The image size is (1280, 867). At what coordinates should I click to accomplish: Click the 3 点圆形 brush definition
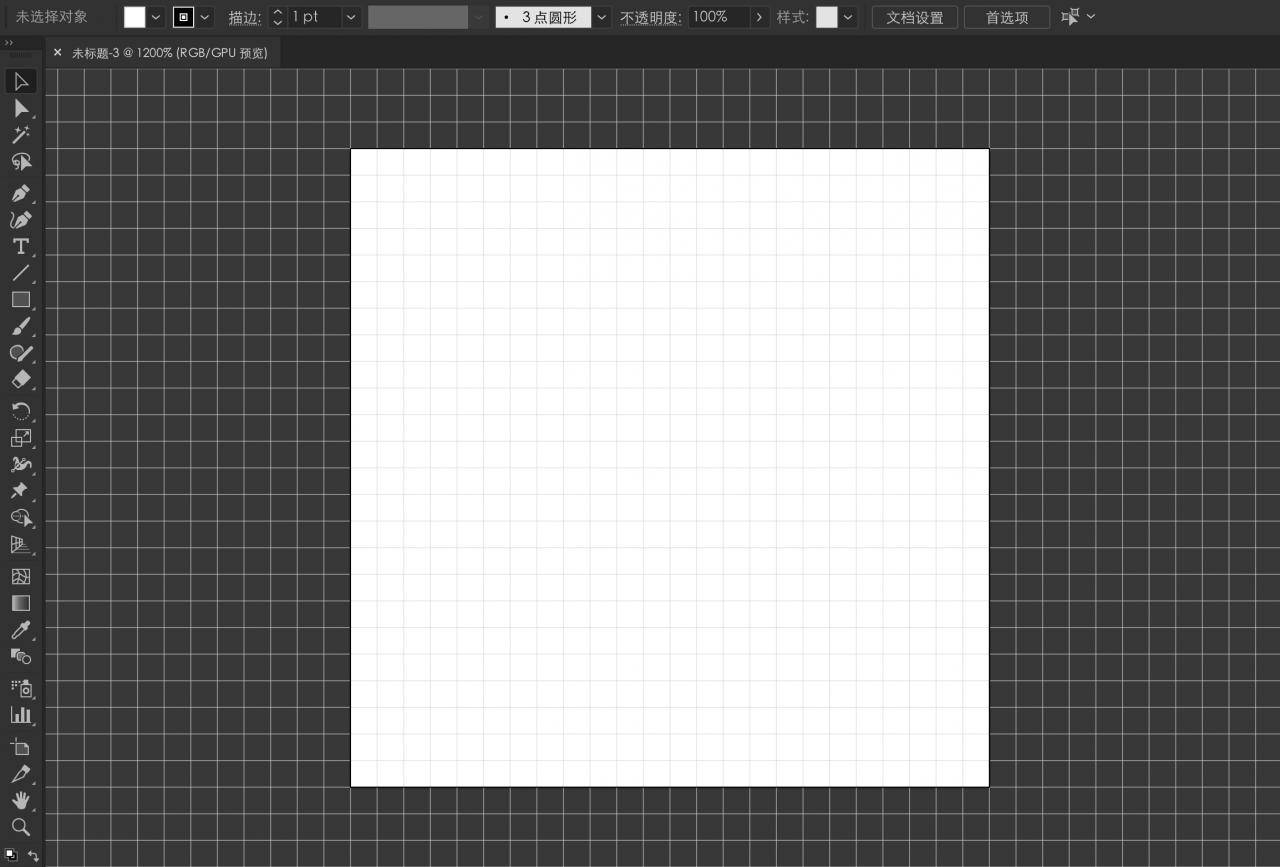543,17
